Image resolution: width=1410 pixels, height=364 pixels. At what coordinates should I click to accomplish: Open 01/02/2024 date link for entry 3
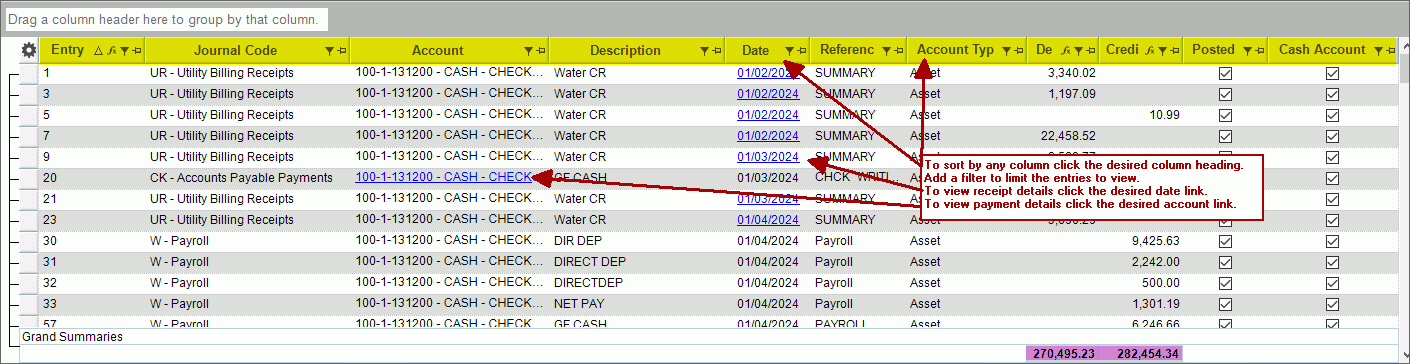coord(768,94)
